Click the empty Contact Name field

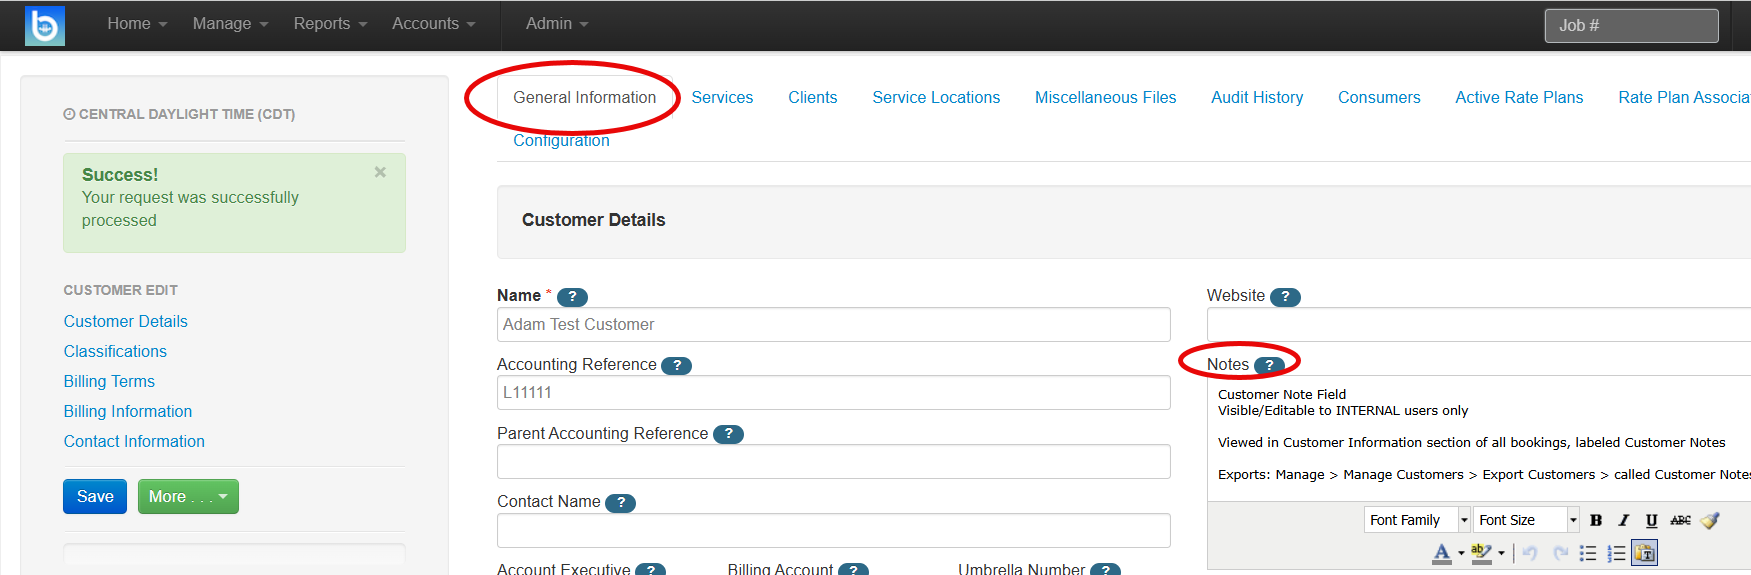[833, 531]
